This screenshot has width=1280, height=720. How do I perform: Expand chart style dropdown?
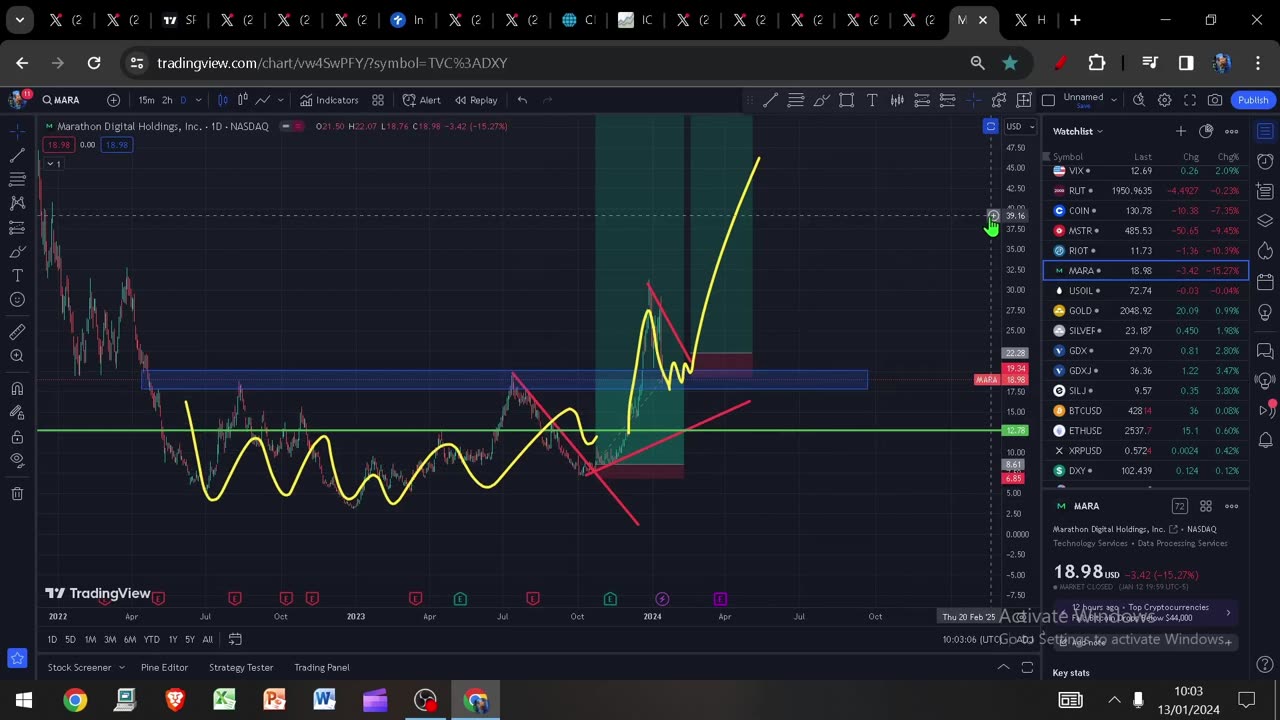(280, 100)
